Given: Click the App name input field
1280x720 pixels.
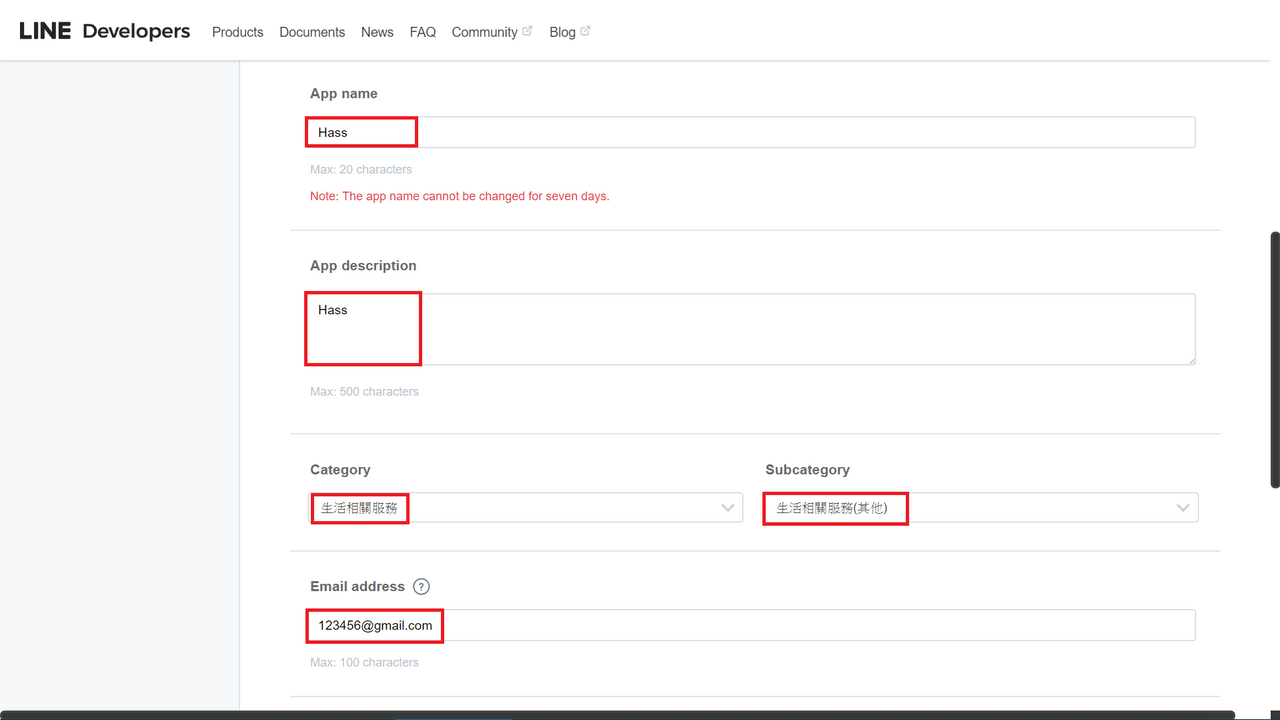Looking at the screenshot, I should tap(752, 132).
